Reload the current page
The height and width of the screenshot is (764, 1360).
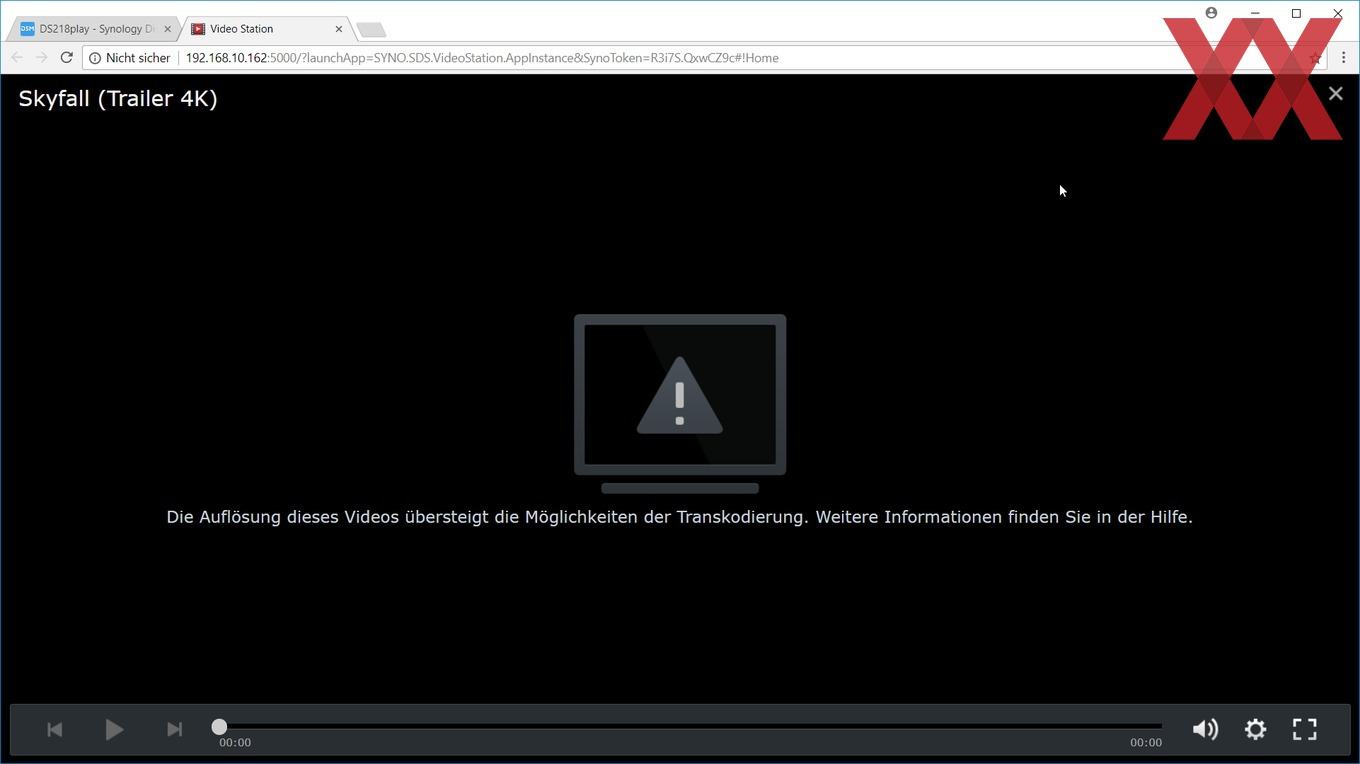pos(66,58)
